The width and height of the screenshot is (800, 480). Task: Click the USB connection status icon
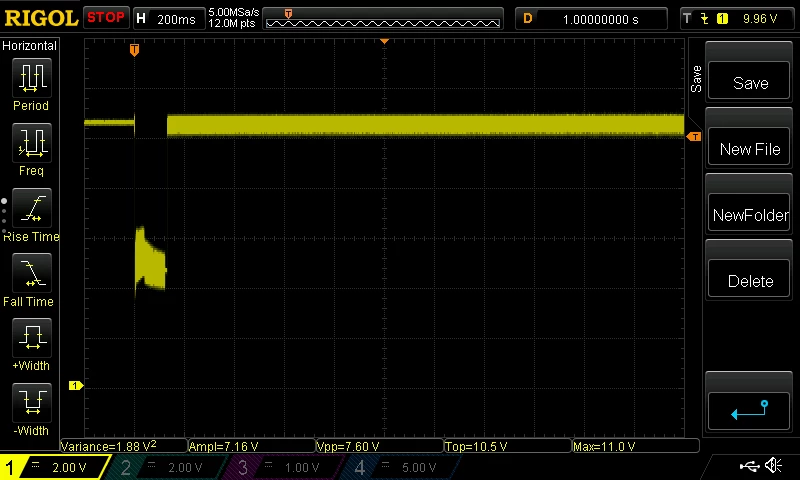click(x=749, y=466)
